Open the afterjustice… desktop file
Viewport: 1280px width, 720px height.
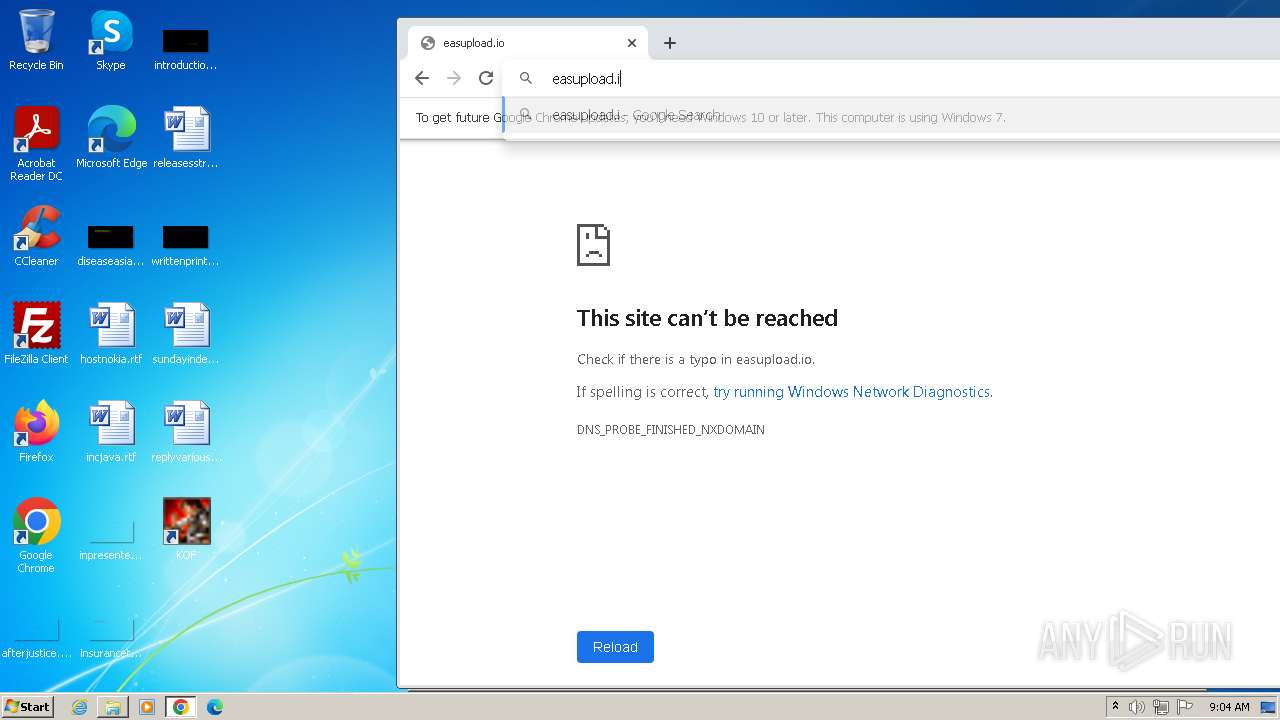click(x=36, y=637)
